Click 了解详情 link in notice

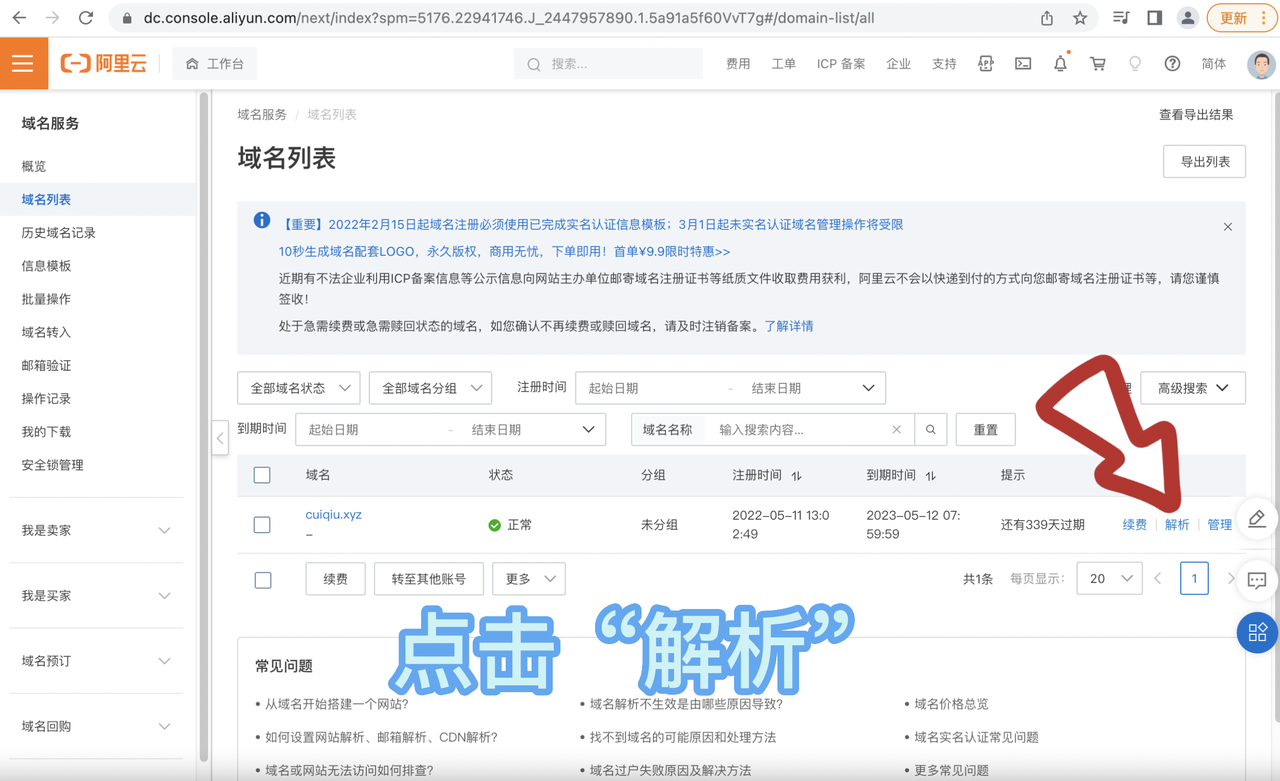[x=789, y=326]
